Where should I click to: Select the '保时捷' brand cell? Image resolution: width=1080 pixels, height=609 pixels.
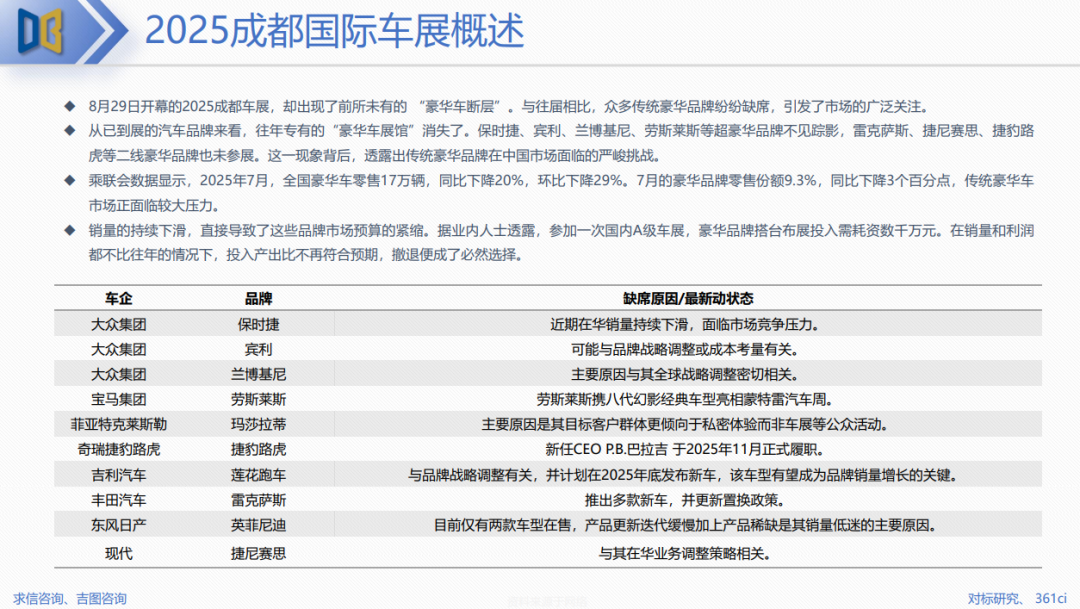click(x=258, y=324)
